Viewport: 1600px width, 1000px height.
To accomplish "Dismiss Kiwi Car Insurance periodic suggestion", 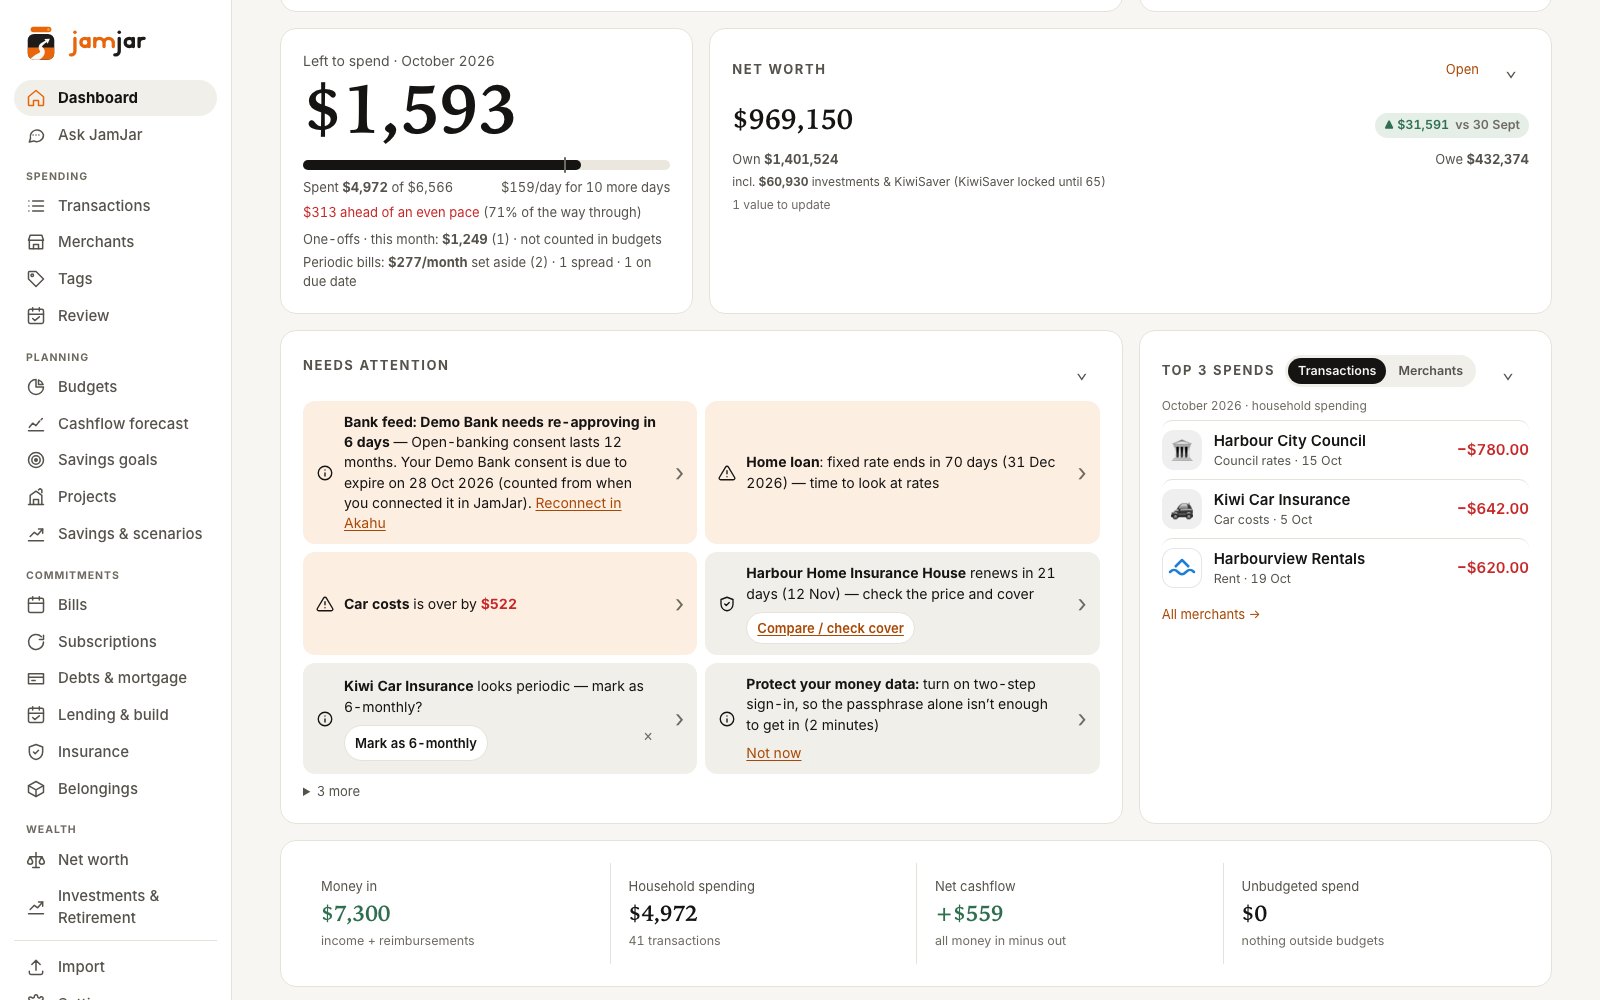I will [x=648, y=737].
